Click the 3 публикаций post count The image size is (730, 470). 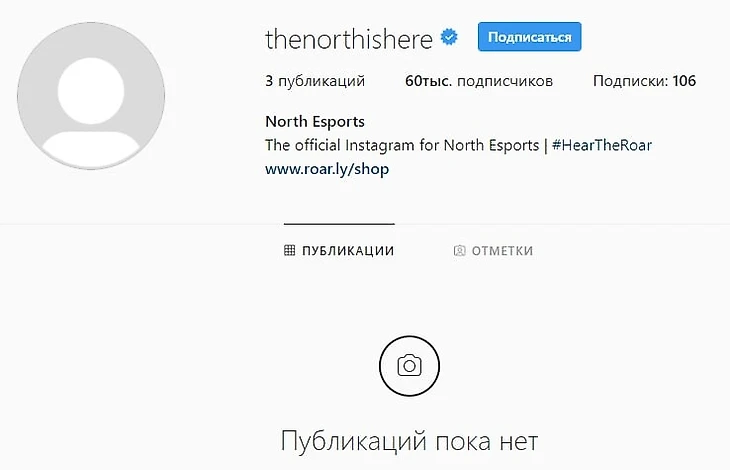315,81
